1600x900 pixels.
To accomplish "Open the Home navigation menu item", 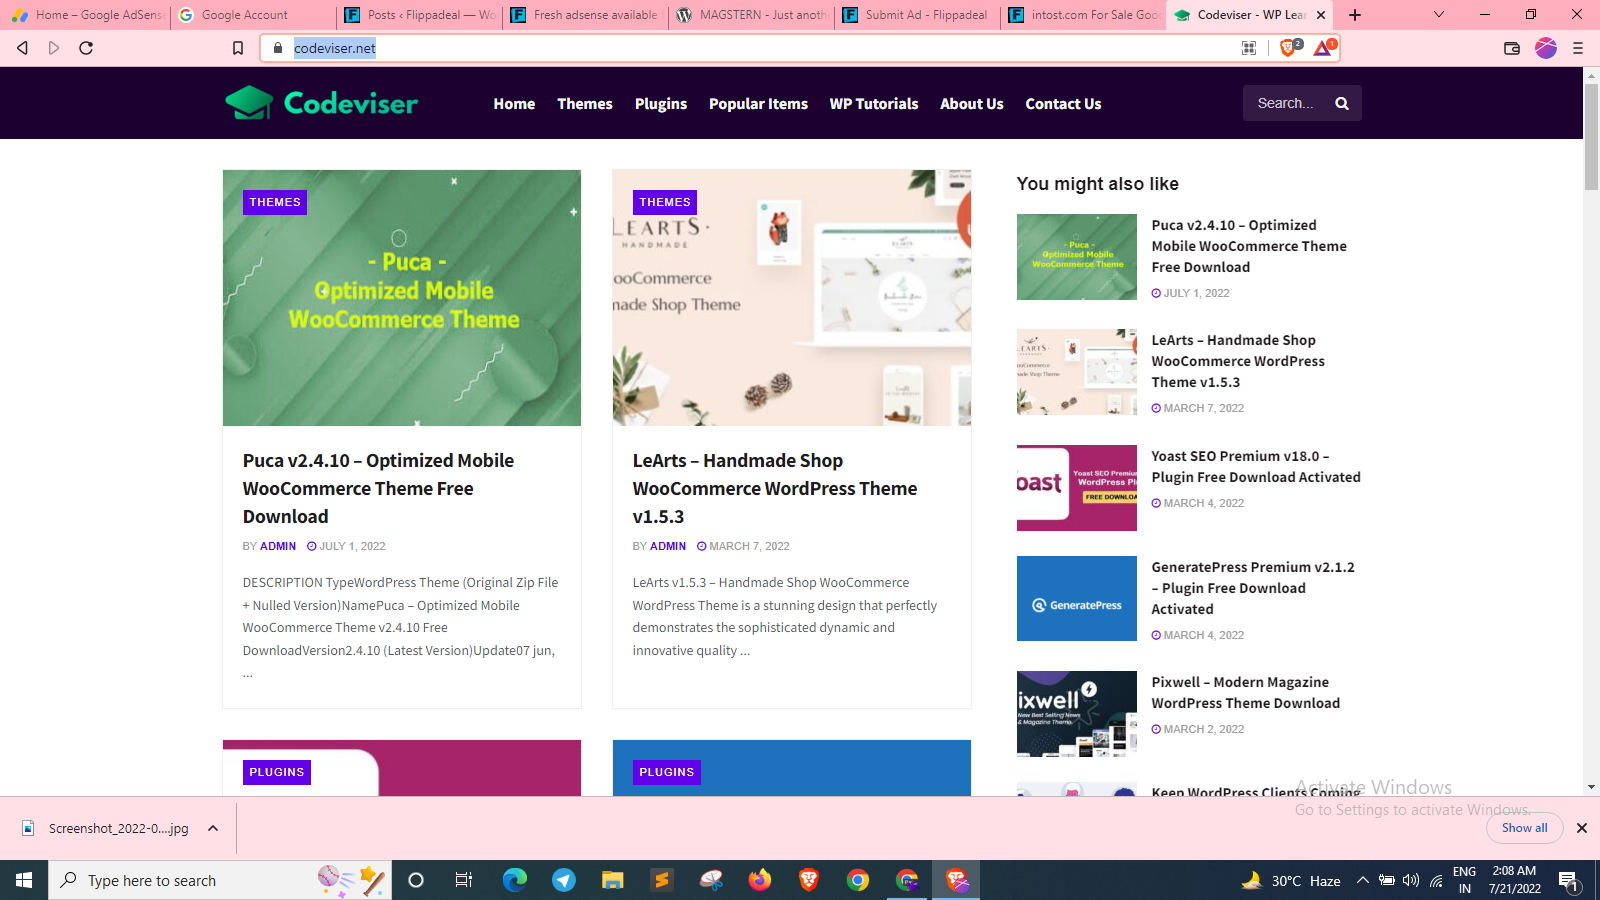I will [x=514, y=104].
